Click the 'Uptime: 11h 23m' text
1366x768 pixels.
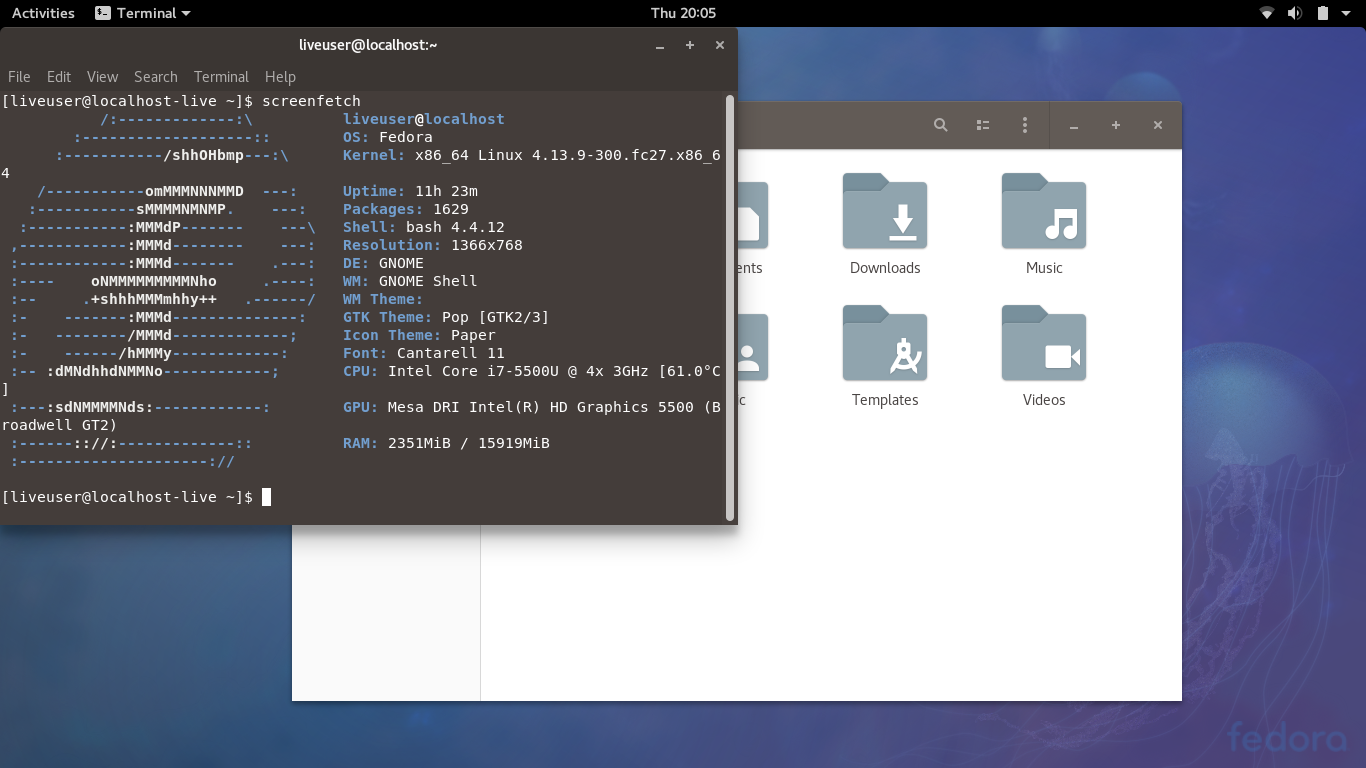(x=410, y=191)
